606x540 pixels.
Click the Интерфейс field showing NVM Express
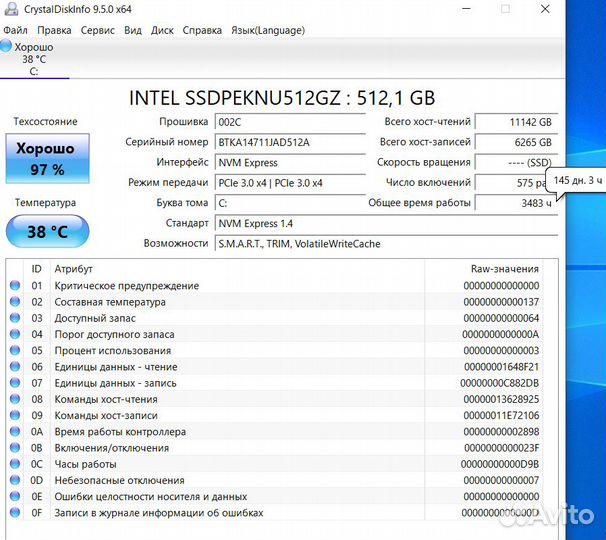click(290, 163)
